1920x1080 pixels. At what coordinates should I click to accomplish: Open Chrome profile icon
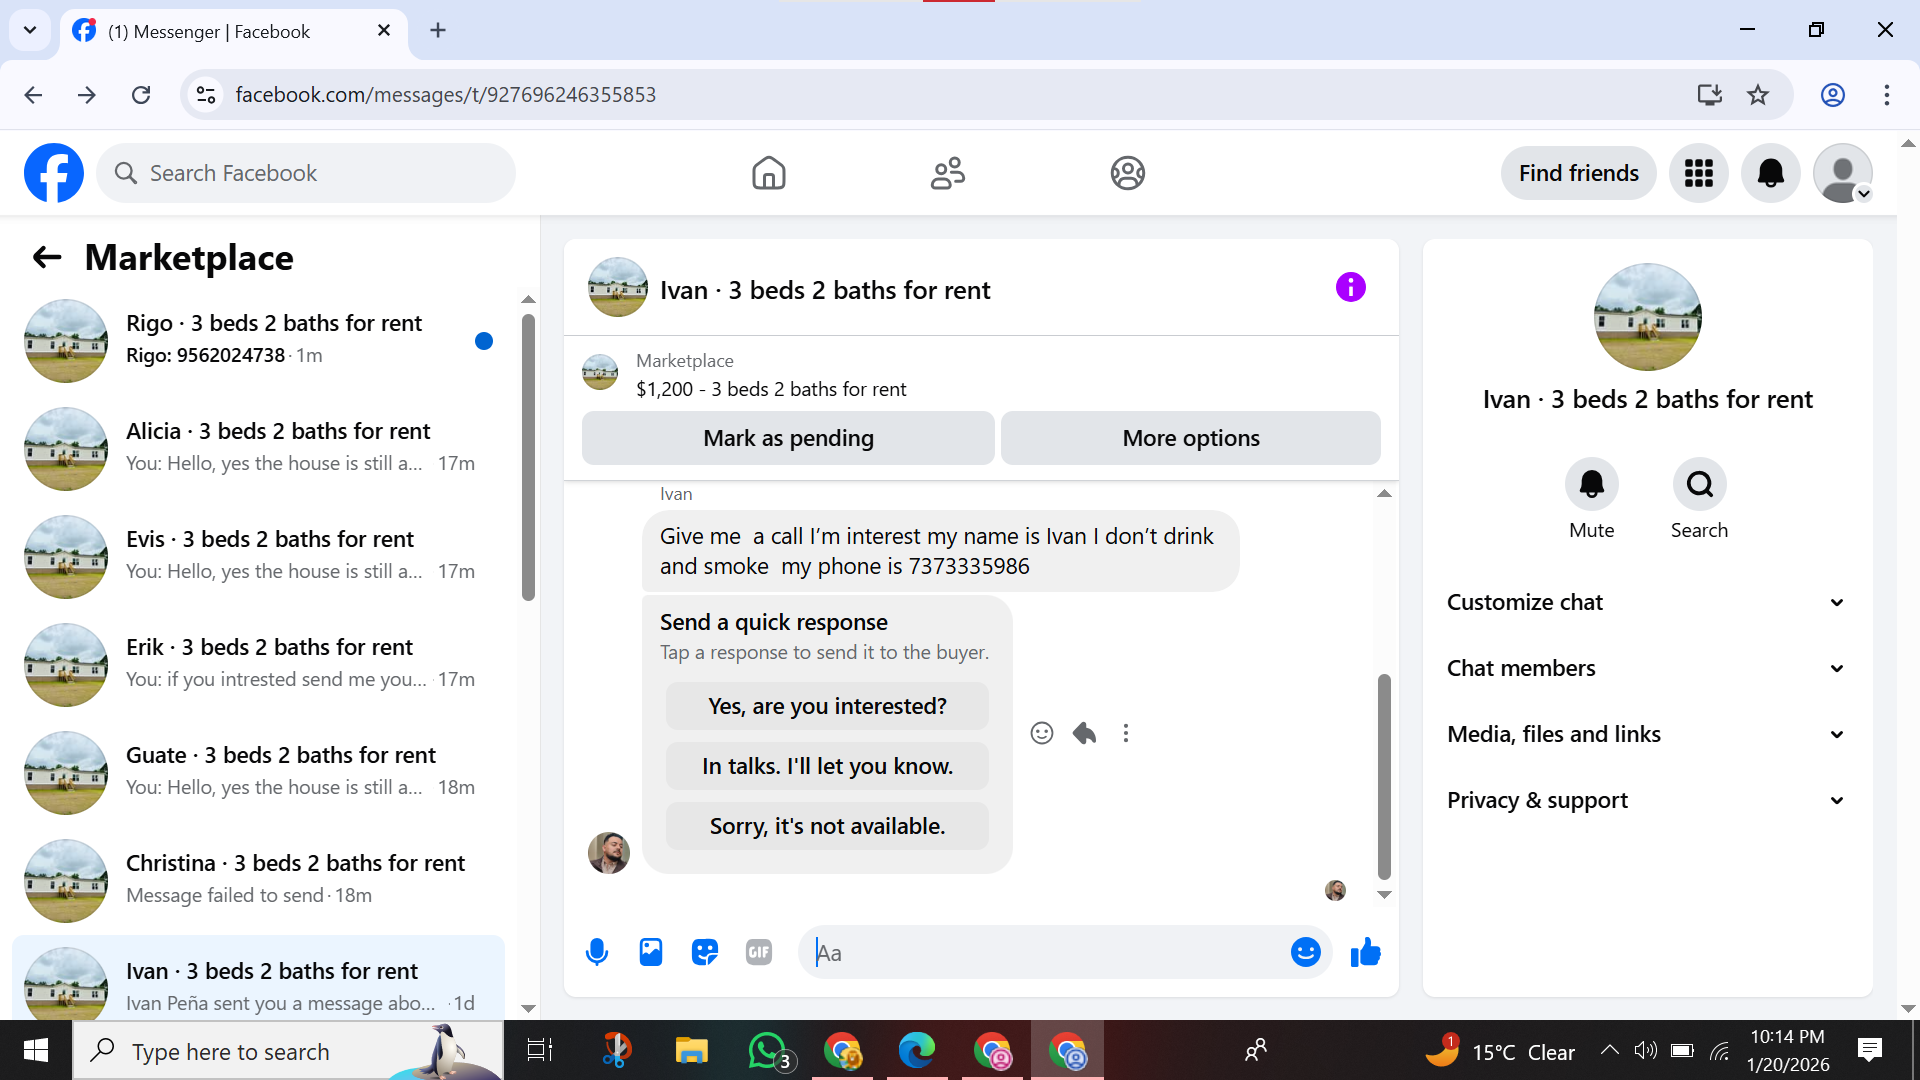coord(1832,95)
